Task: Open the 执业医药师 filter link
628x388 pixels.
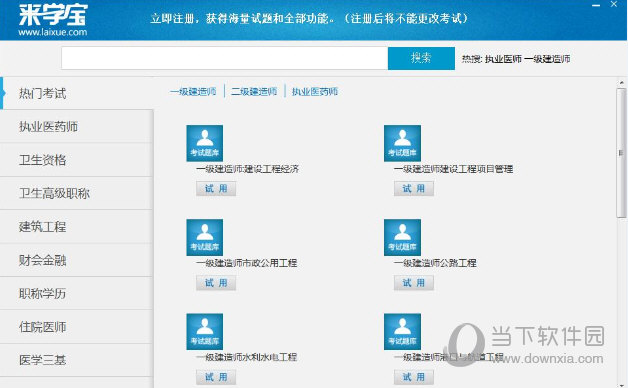Action: (315, 92)
